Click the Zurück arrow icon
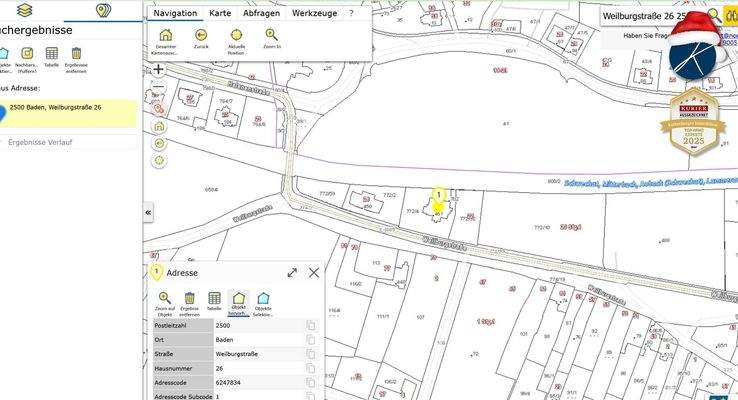 (201, 35)
